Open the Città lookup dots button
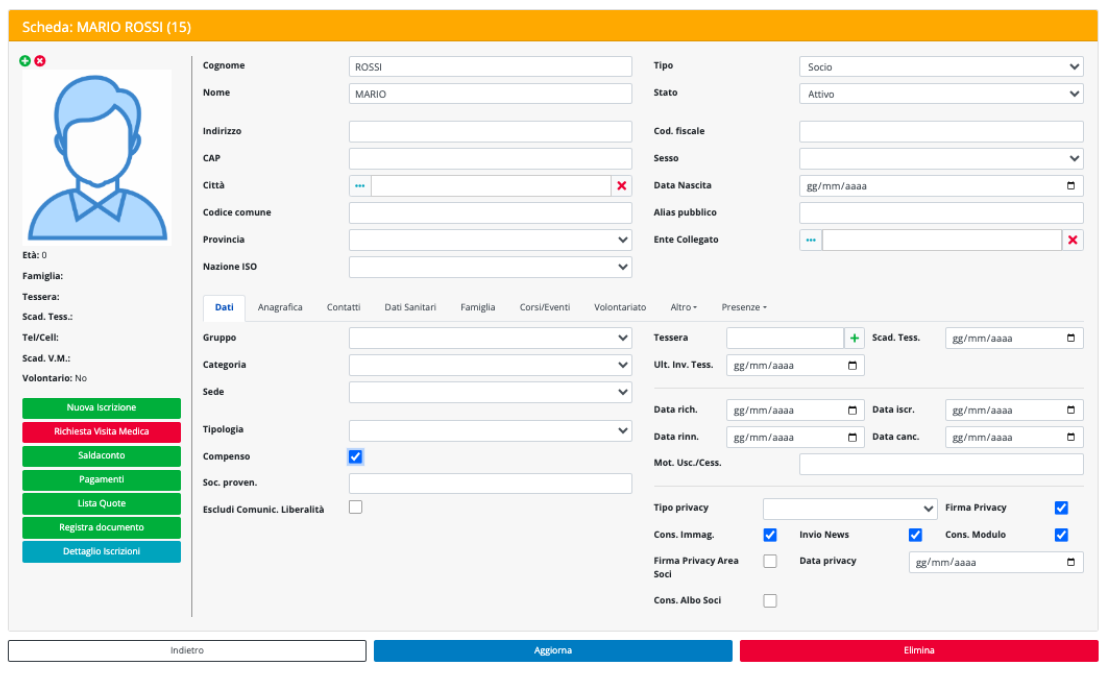The image size is (1108, 673). (360, 186)
